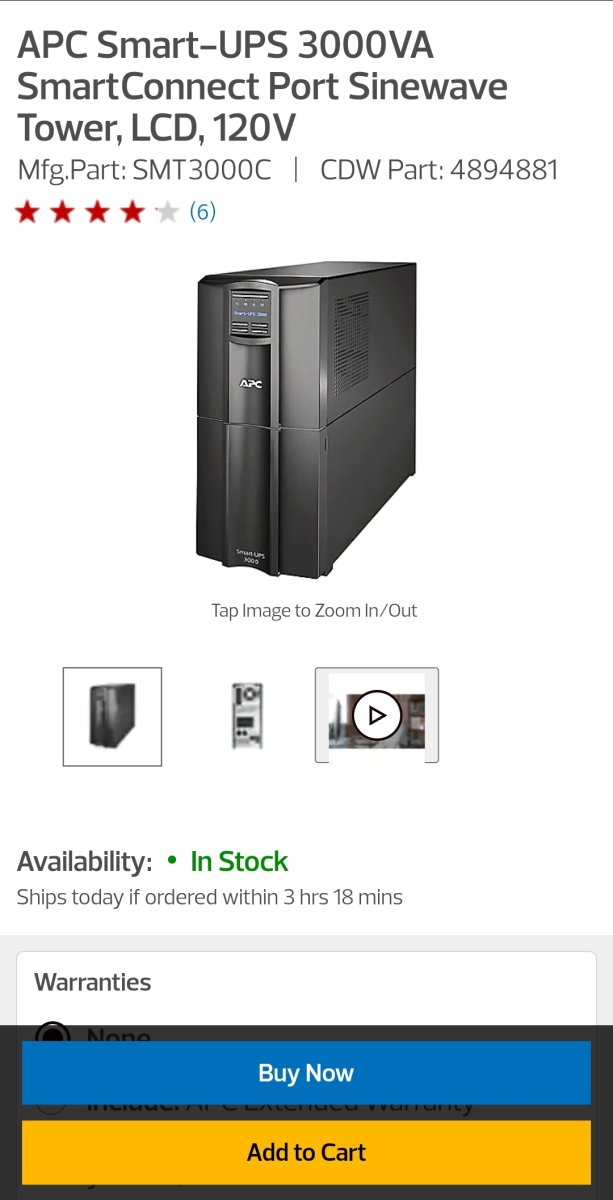The image size is (613, 1200).
Task: Click the fourth red rating star
Action: pyautogui.click(x=132, y=212)
